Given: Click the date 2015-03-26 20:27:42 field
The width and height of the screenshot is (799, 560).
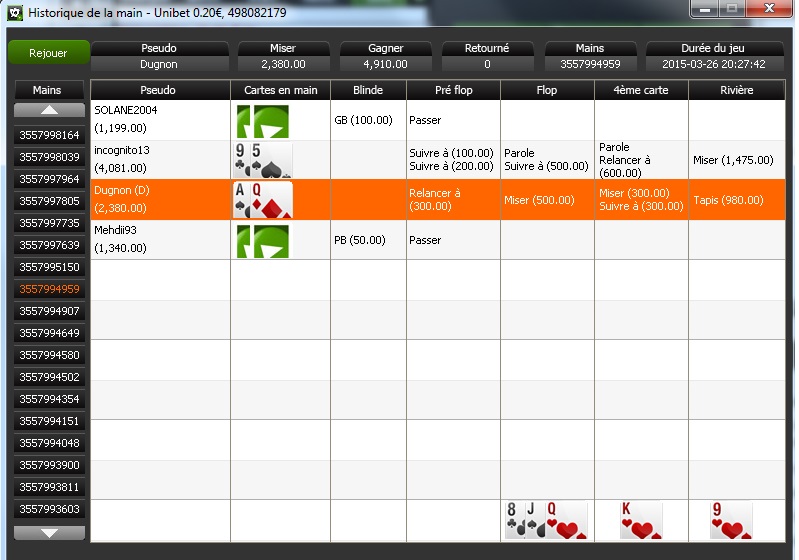Looking at the screenshot, I should 714,64.
